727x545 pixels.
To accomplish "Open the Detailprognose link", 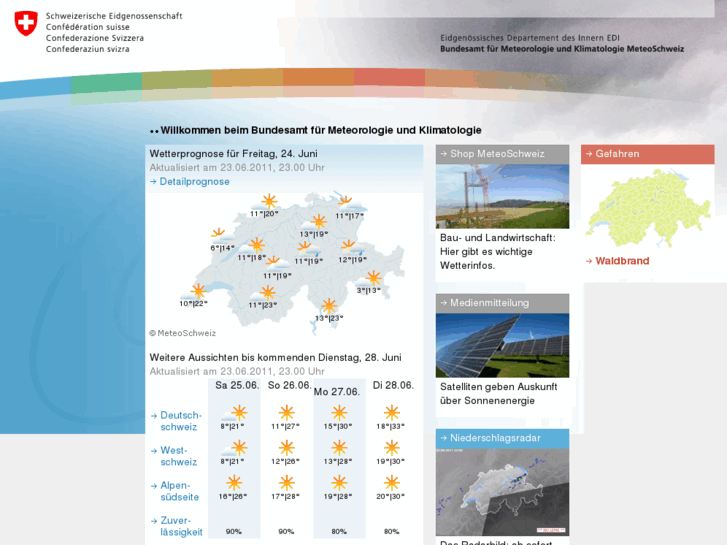I will coord(190,181).
